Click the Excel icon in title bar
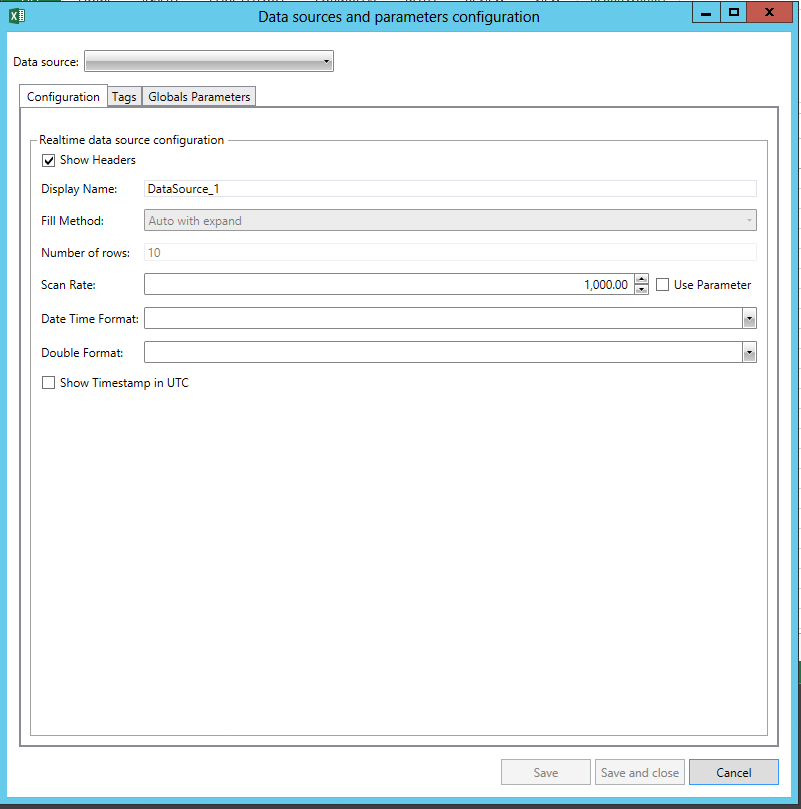The height and width of the screenshot is (809, 801). point(16,15)
